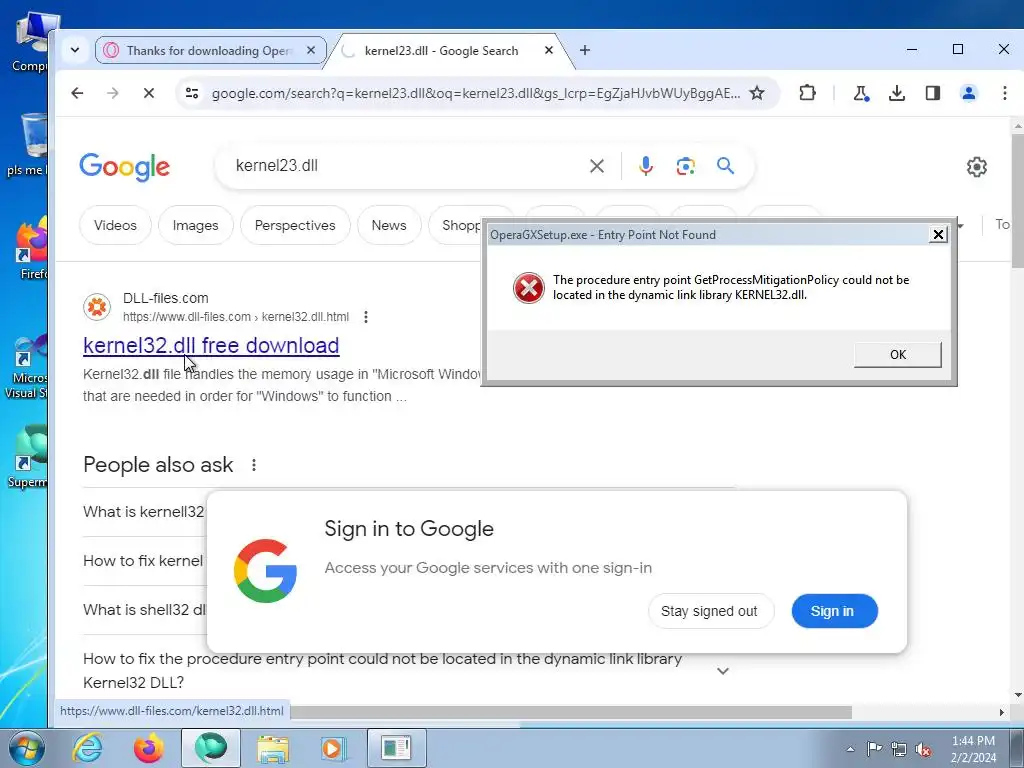The height and width of the screenshot is (768, 1024).
Task: Click the Sign in button
Action: (834, 611)
